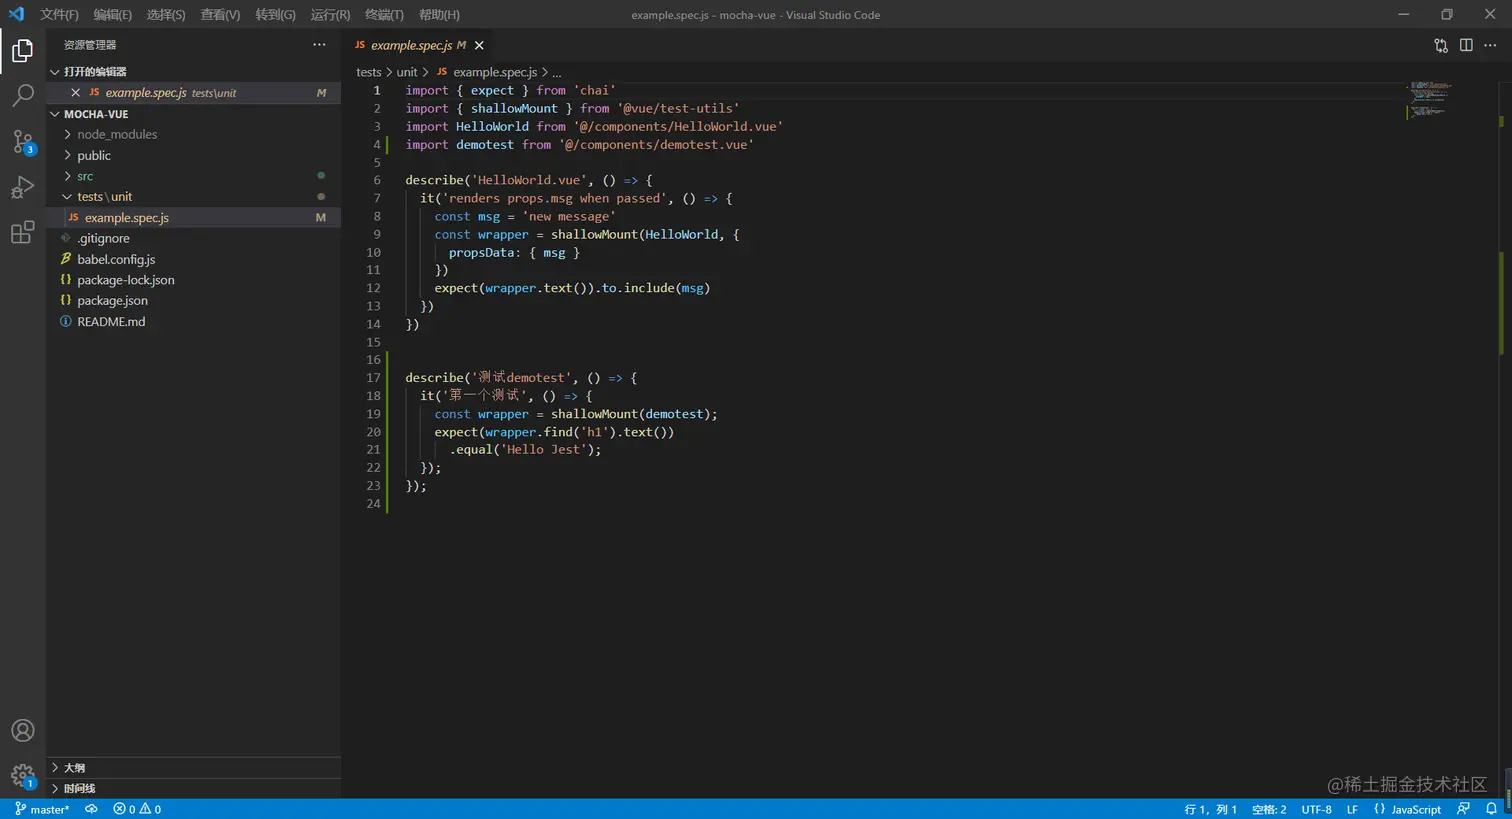Expand the 大纲 outline section
This screenshot has height=819, width=1512.
74,768
